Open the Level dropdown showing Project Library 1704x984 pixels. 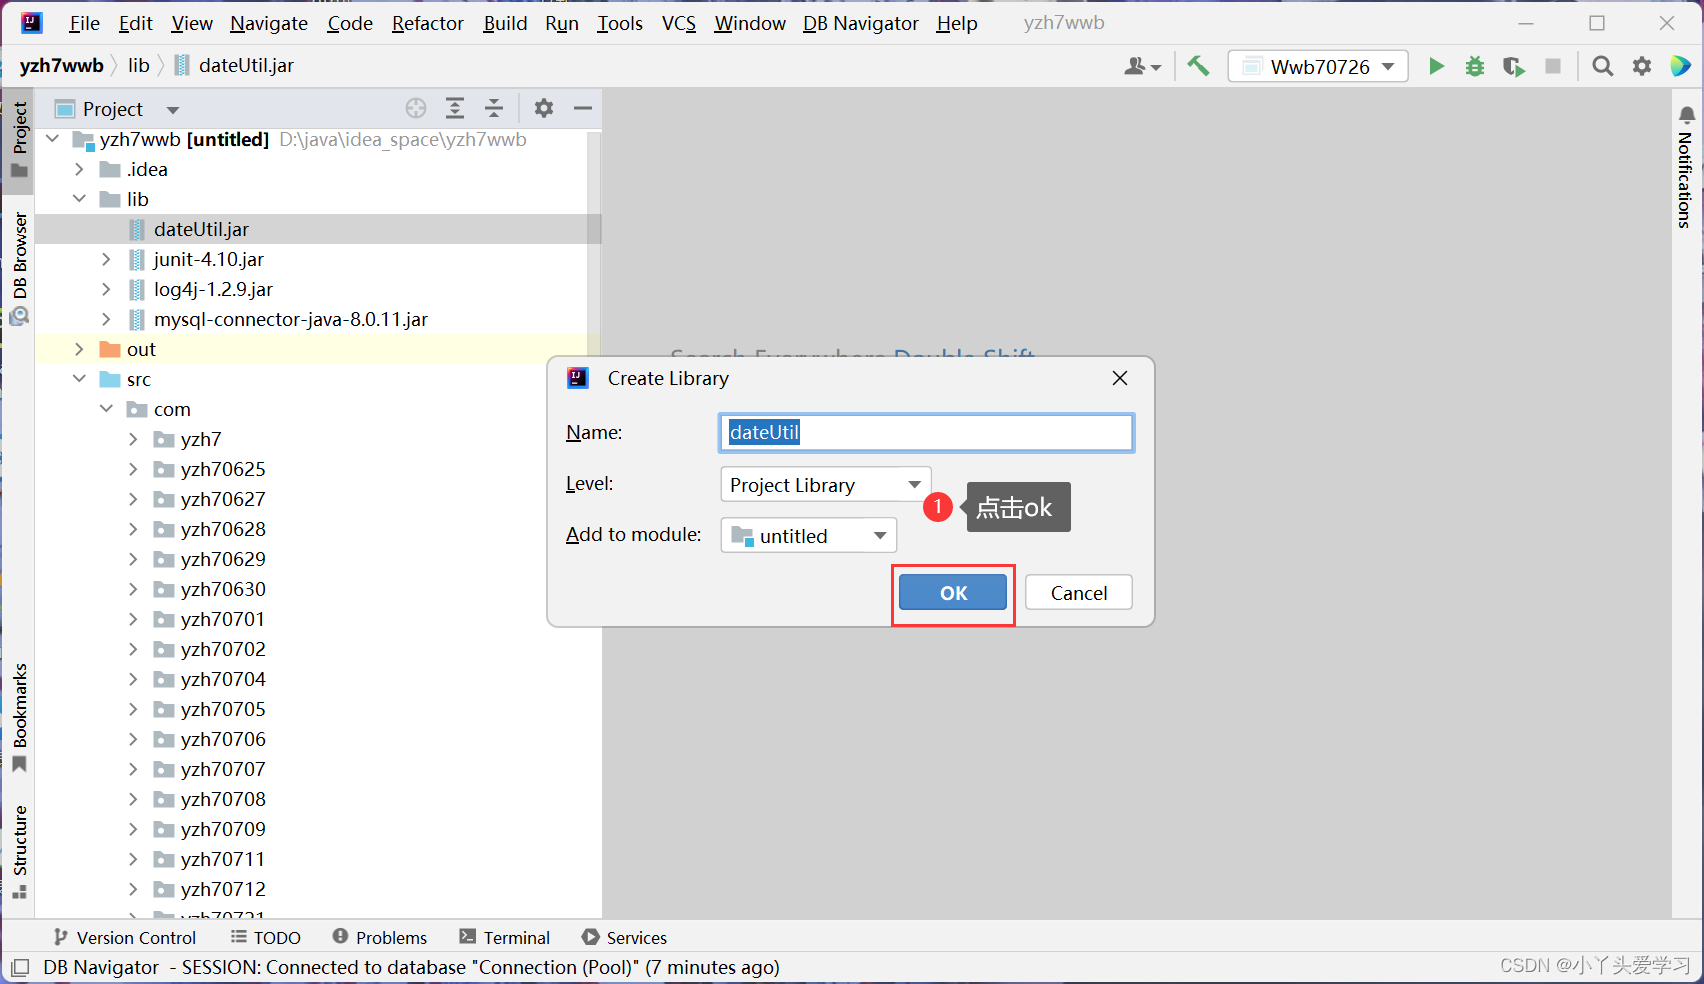[x=825, y=485]
